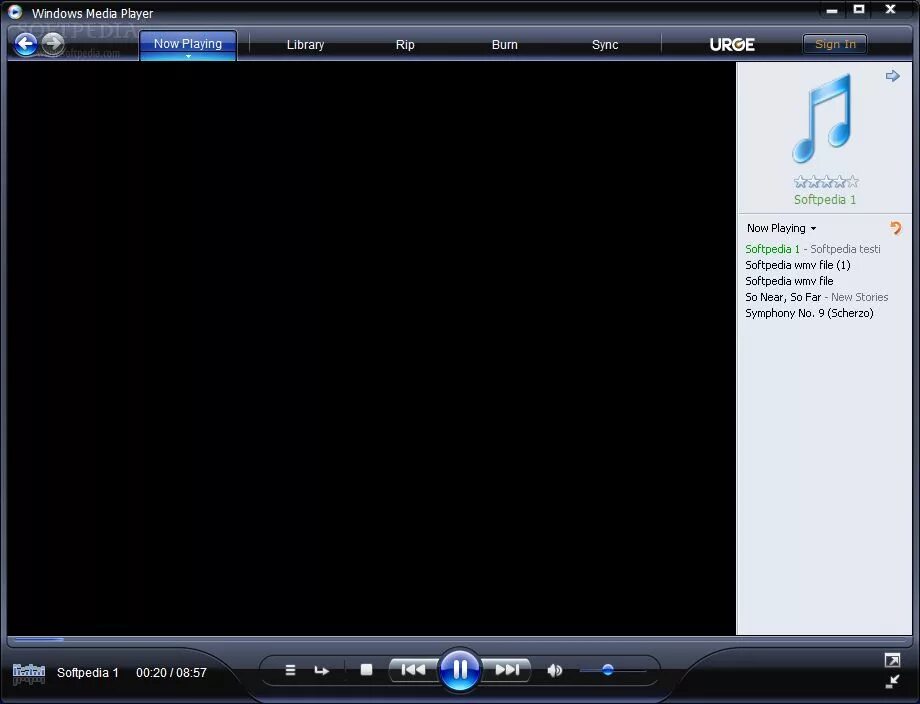Click the elapsed time display 00:20 / 08:57
920x704 pixels.
coord(171,673)
